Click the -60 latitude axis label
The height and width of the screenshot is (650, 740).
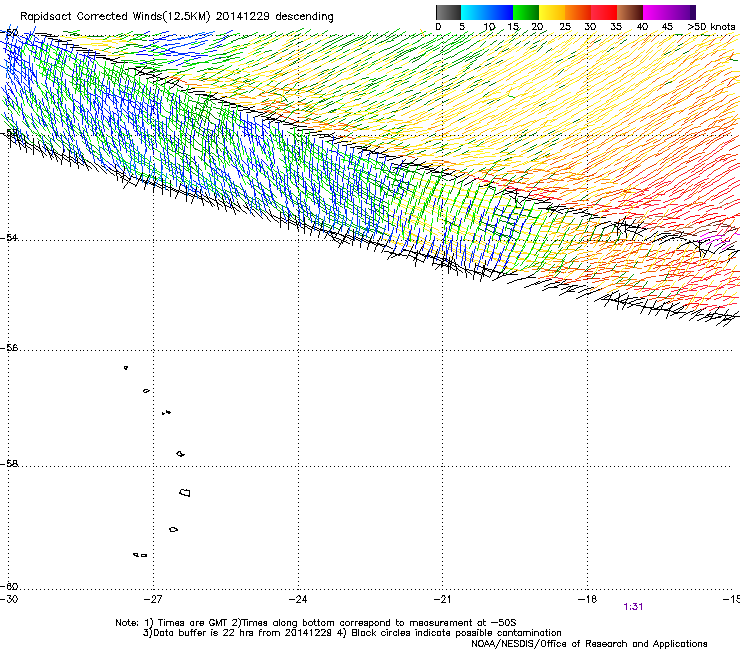point(9,586)
